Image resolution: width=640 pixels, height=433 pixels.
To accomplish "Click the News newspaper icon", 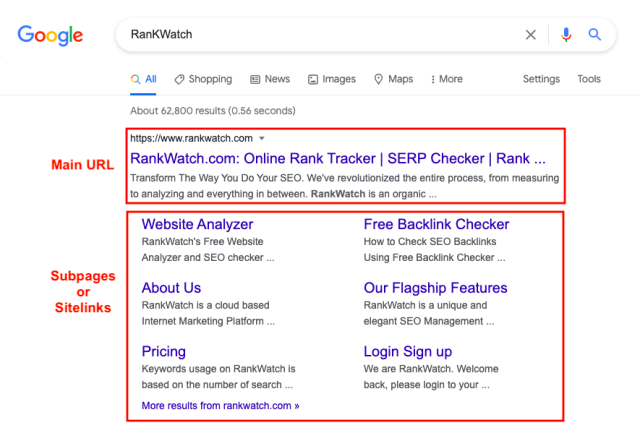I will [x=255, y=79].
